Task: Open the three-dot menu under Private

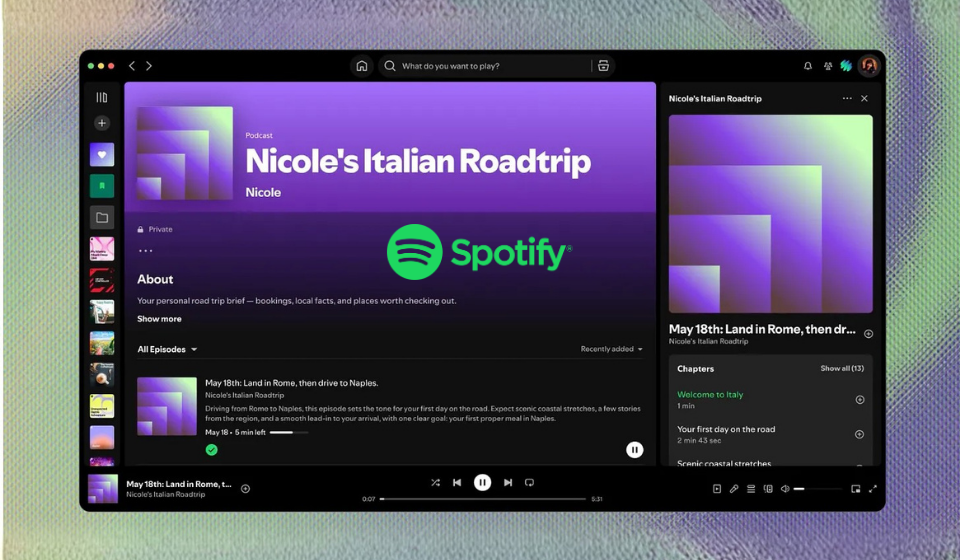Action: click(x=145, y=251)
